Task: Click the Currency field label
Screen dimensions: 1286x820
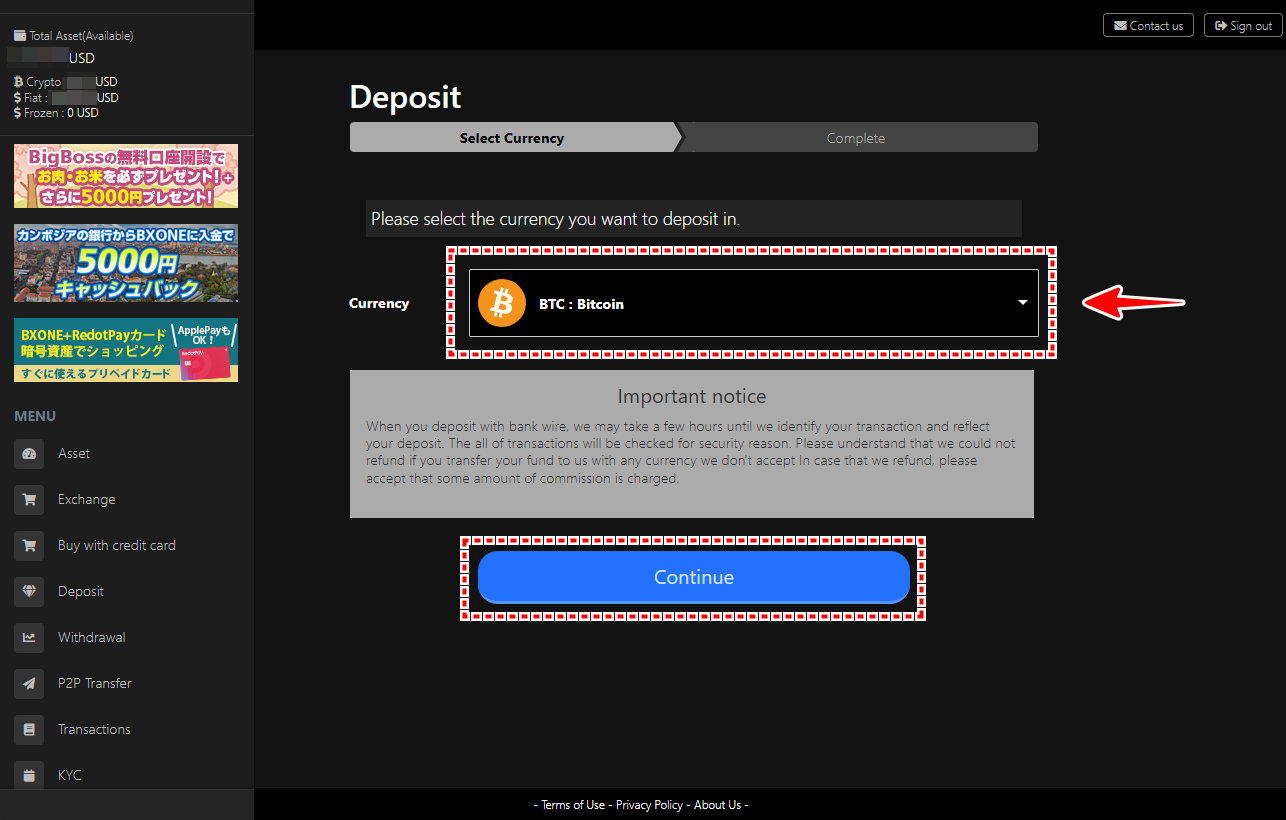Action: coord(379,303)
